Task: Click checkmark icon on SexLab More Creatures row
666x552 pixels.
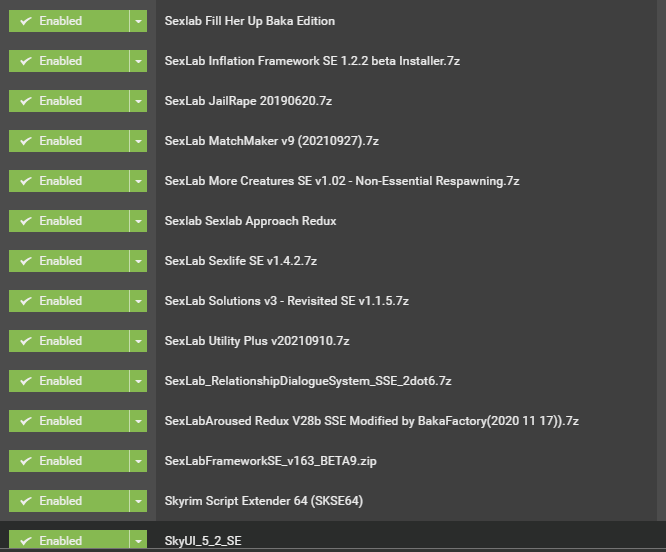Action: 26,181
